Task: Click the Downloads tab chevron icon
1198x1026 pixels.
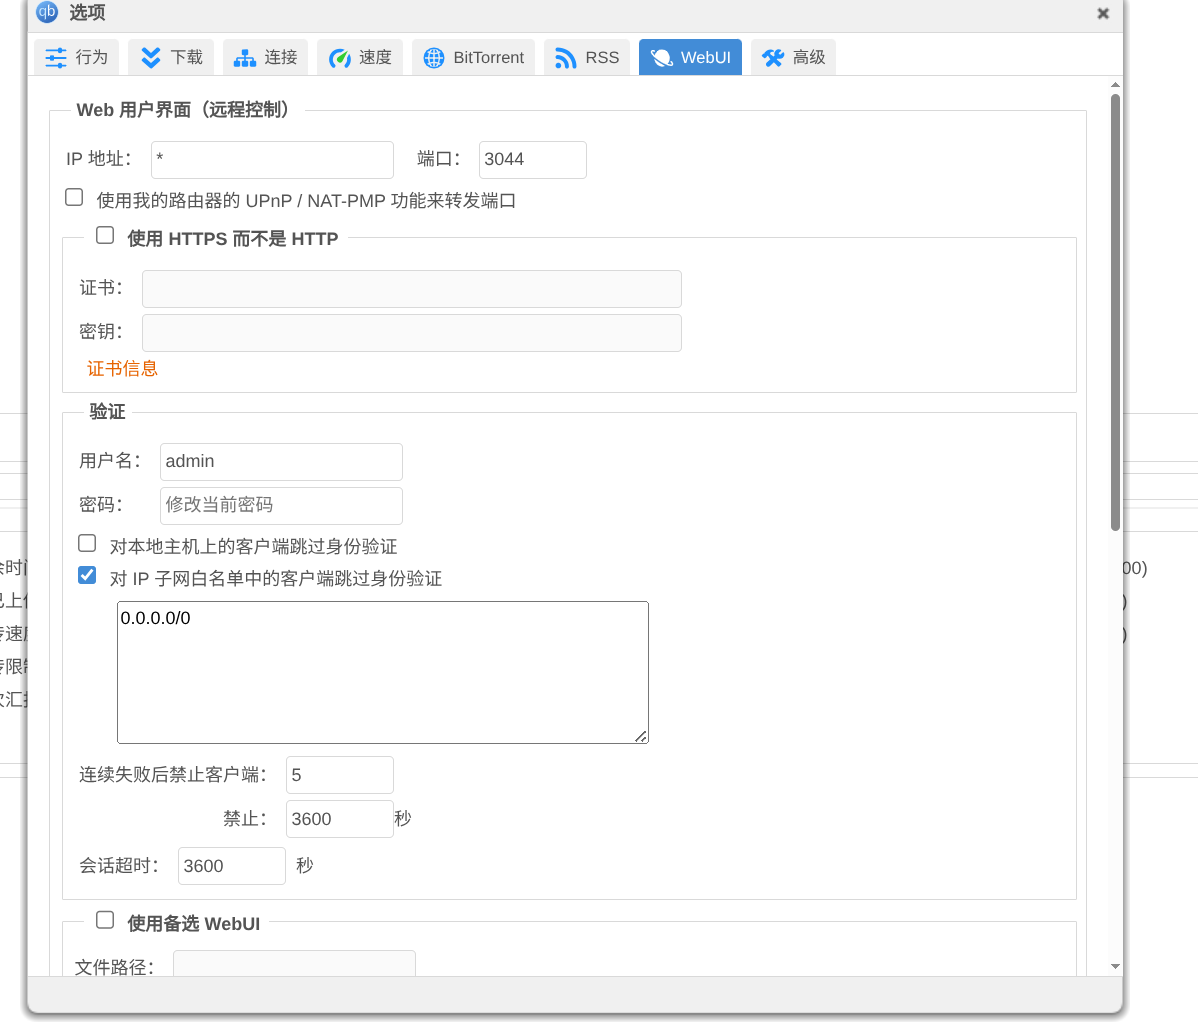Action: pyautogui.click(x=151, y=58)
